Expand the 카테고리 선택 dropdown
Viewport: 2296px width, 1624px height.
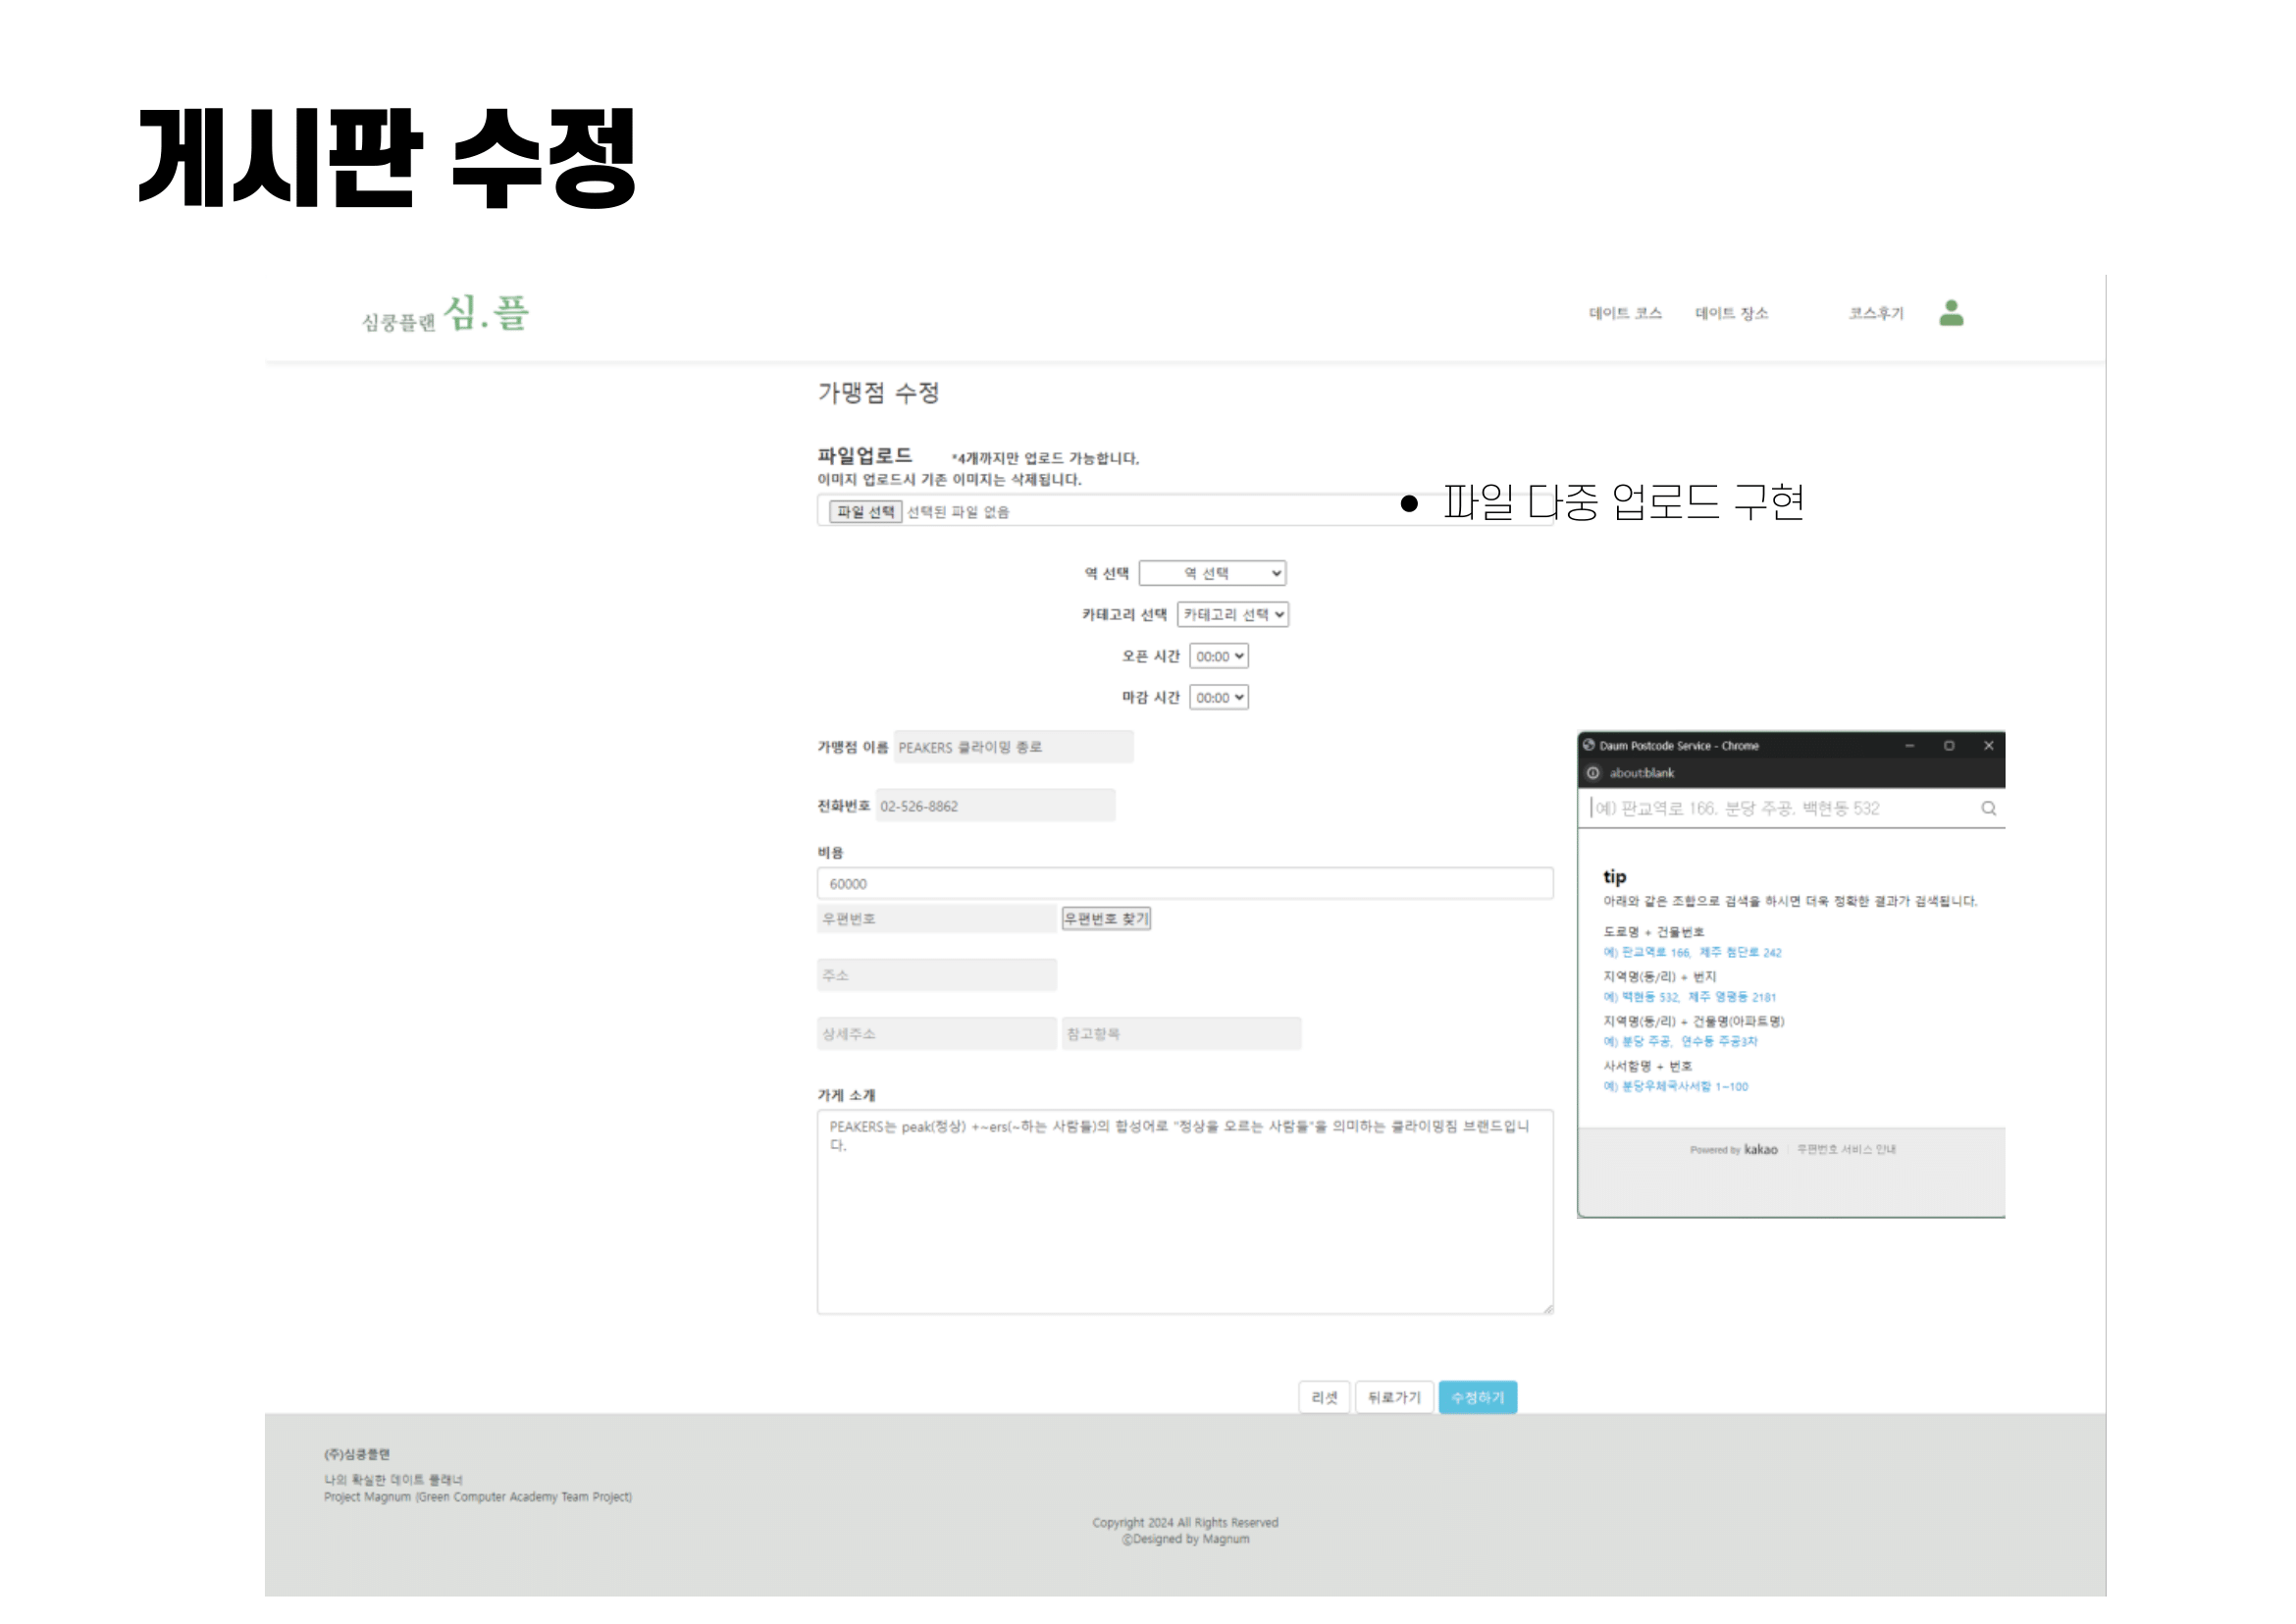(x=1232, y=615)
